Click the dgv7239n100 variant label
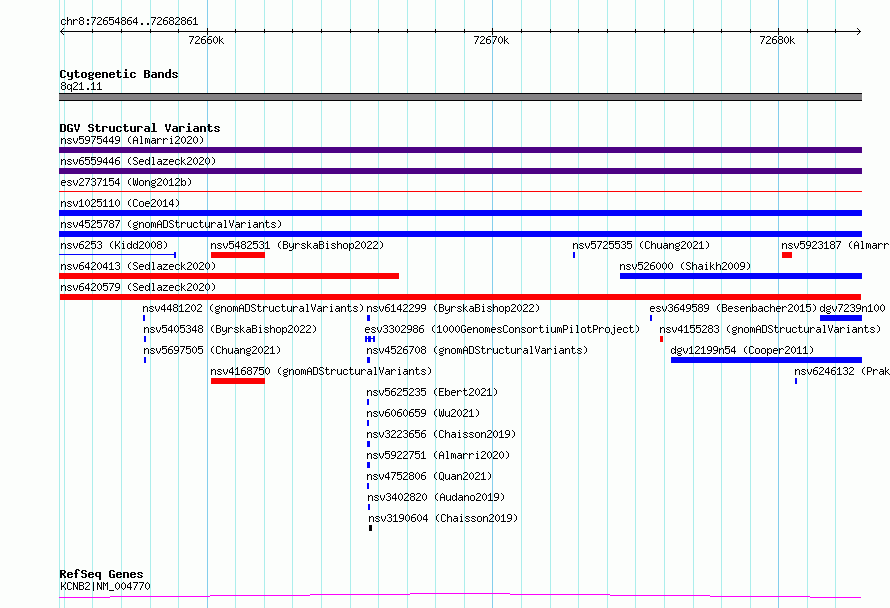 [852, 308]
